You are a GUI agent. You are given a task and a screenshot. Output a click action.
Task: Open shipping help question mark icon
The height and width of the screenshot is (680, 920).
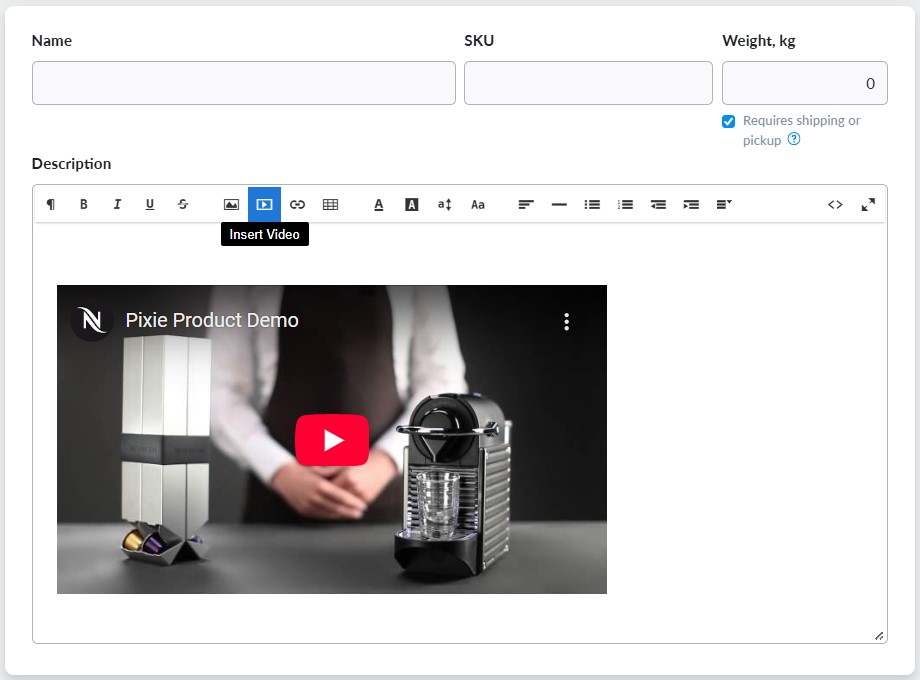793,139
